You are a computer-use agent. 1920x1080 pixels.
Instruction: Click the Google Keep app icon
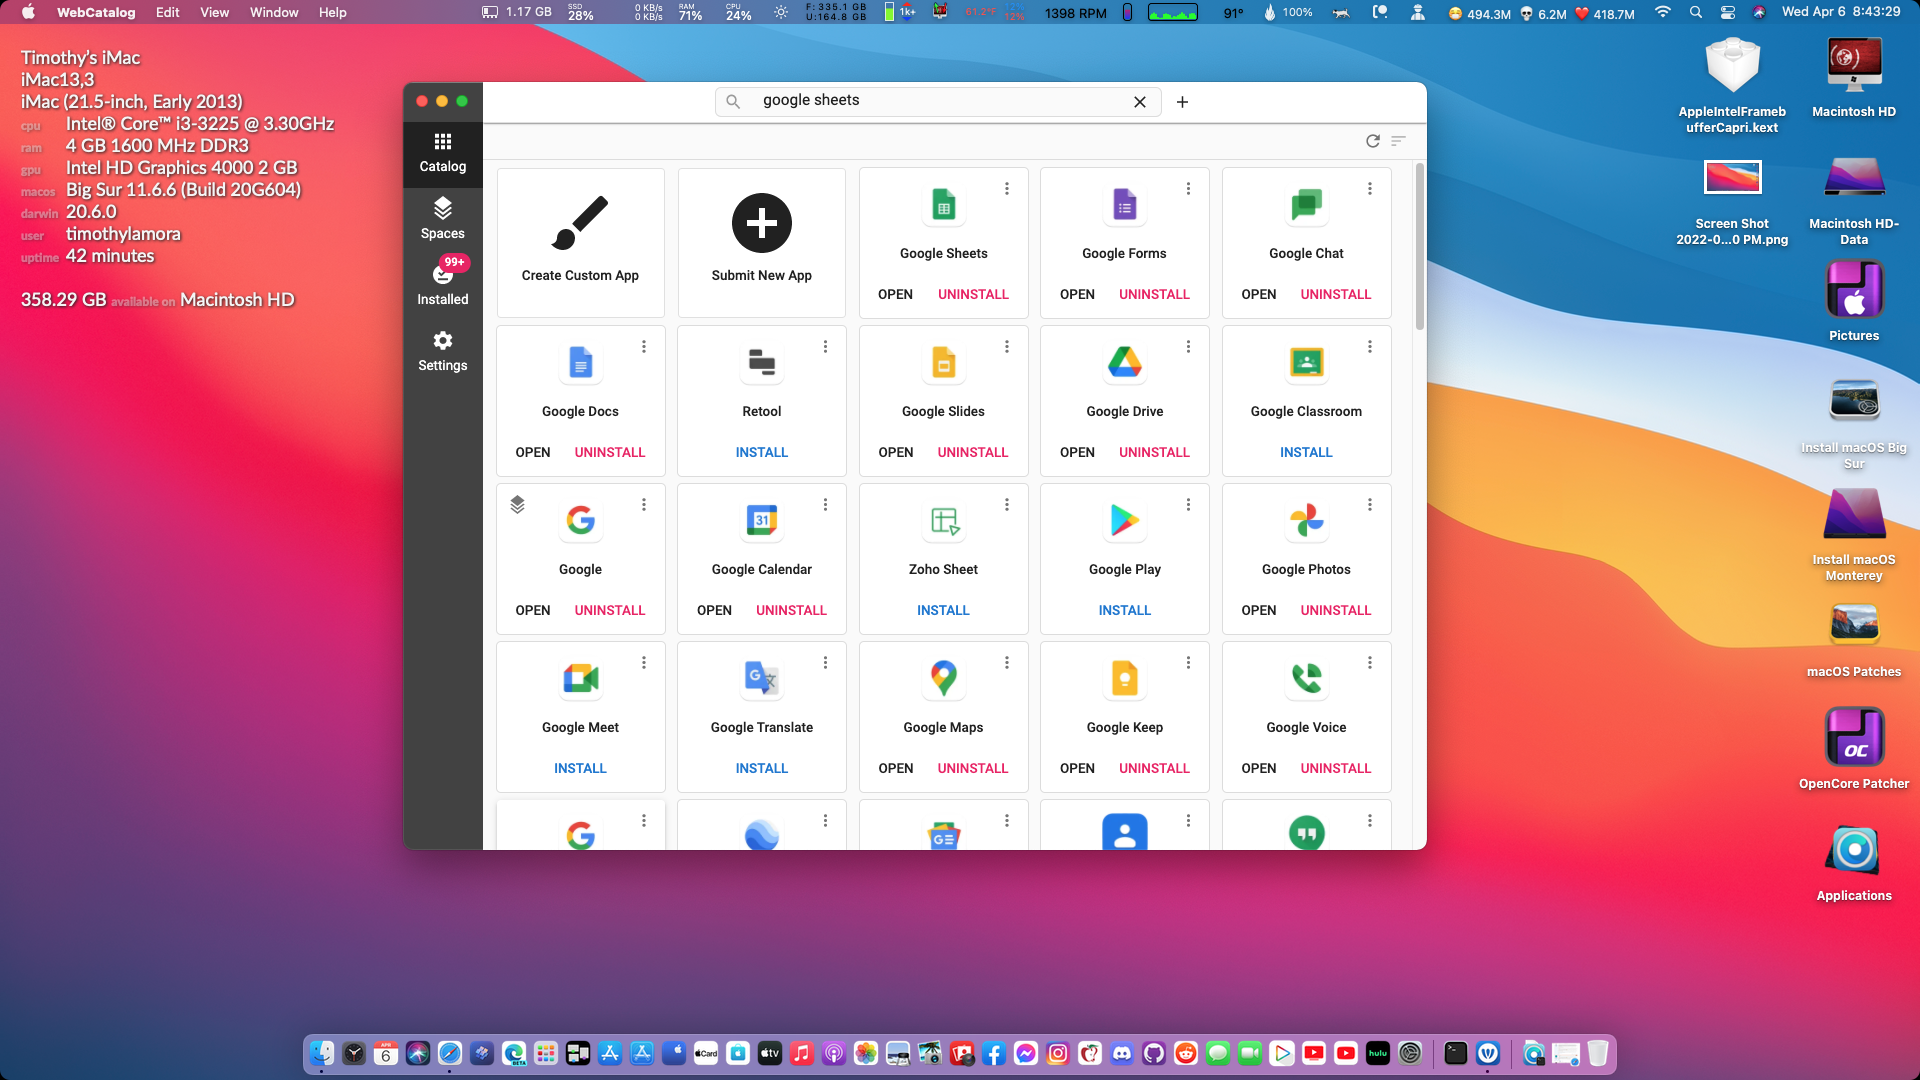click(x=1125, y=678)
